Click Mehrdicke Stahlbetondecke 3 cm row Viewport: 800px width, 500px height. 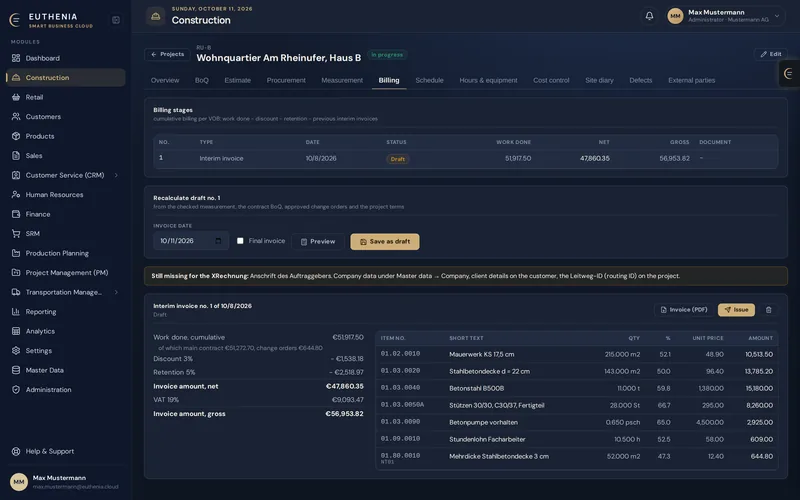click(577, 458)
